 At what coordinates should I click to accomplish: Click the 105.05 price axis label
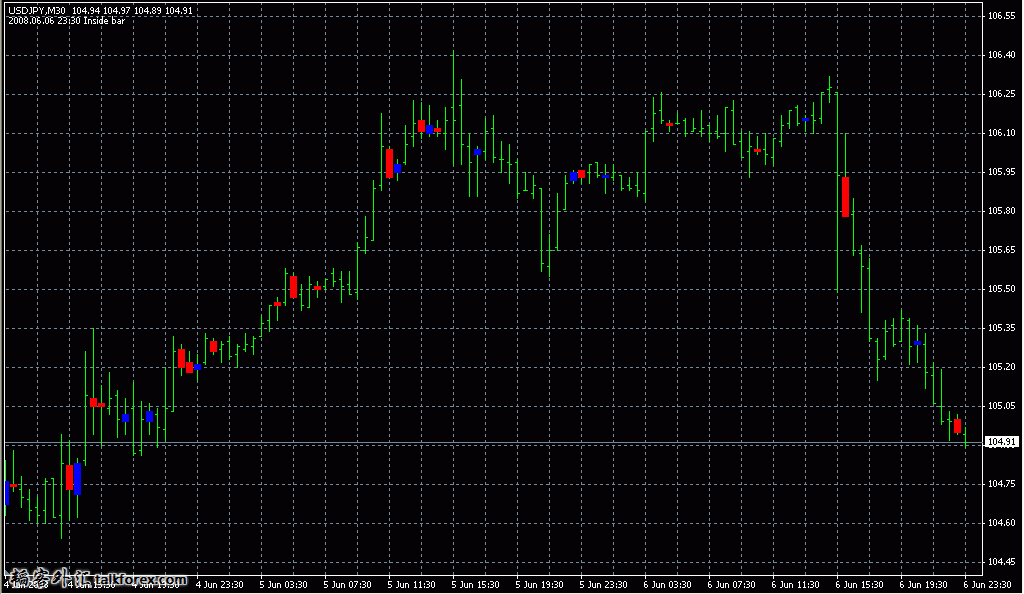point(1001,405)
